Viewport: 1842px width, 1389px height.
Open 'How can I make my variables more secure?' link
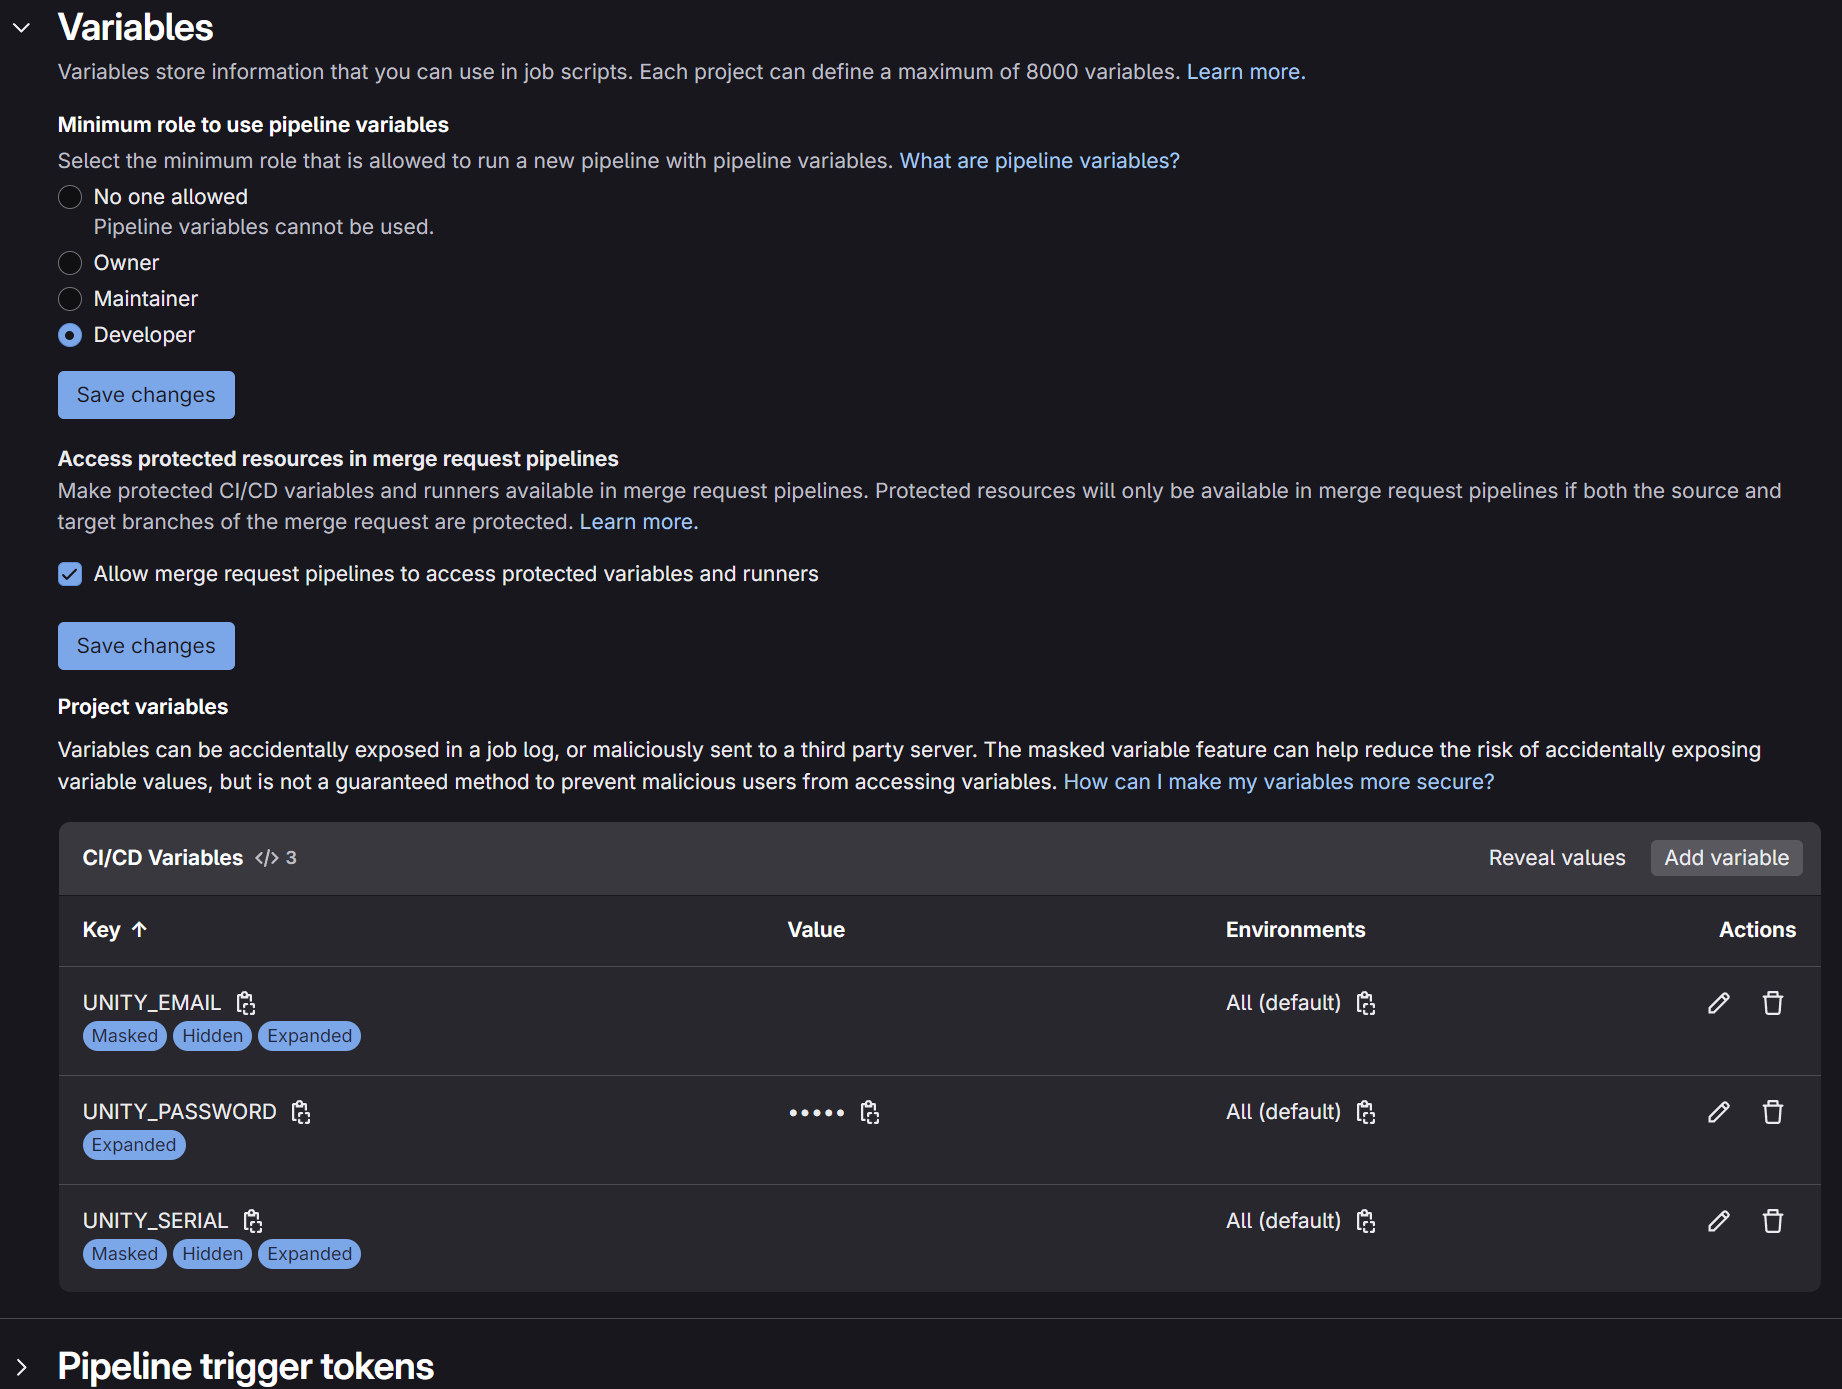(x=1278, y=782)
